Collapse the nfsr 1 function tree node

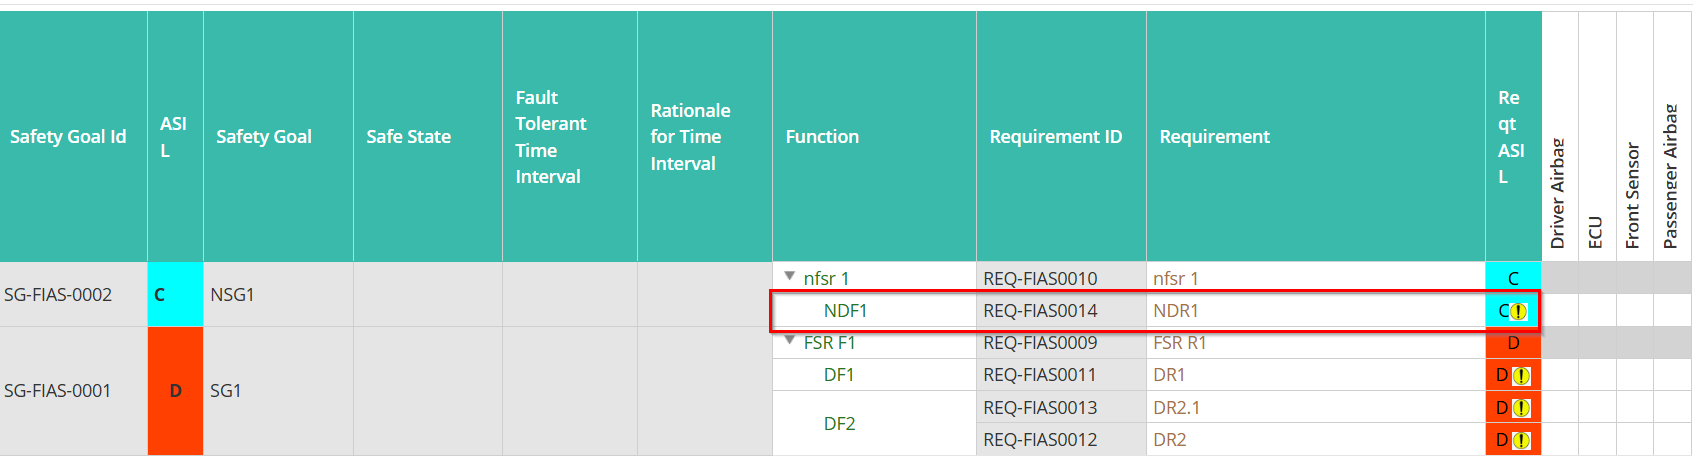790,276
